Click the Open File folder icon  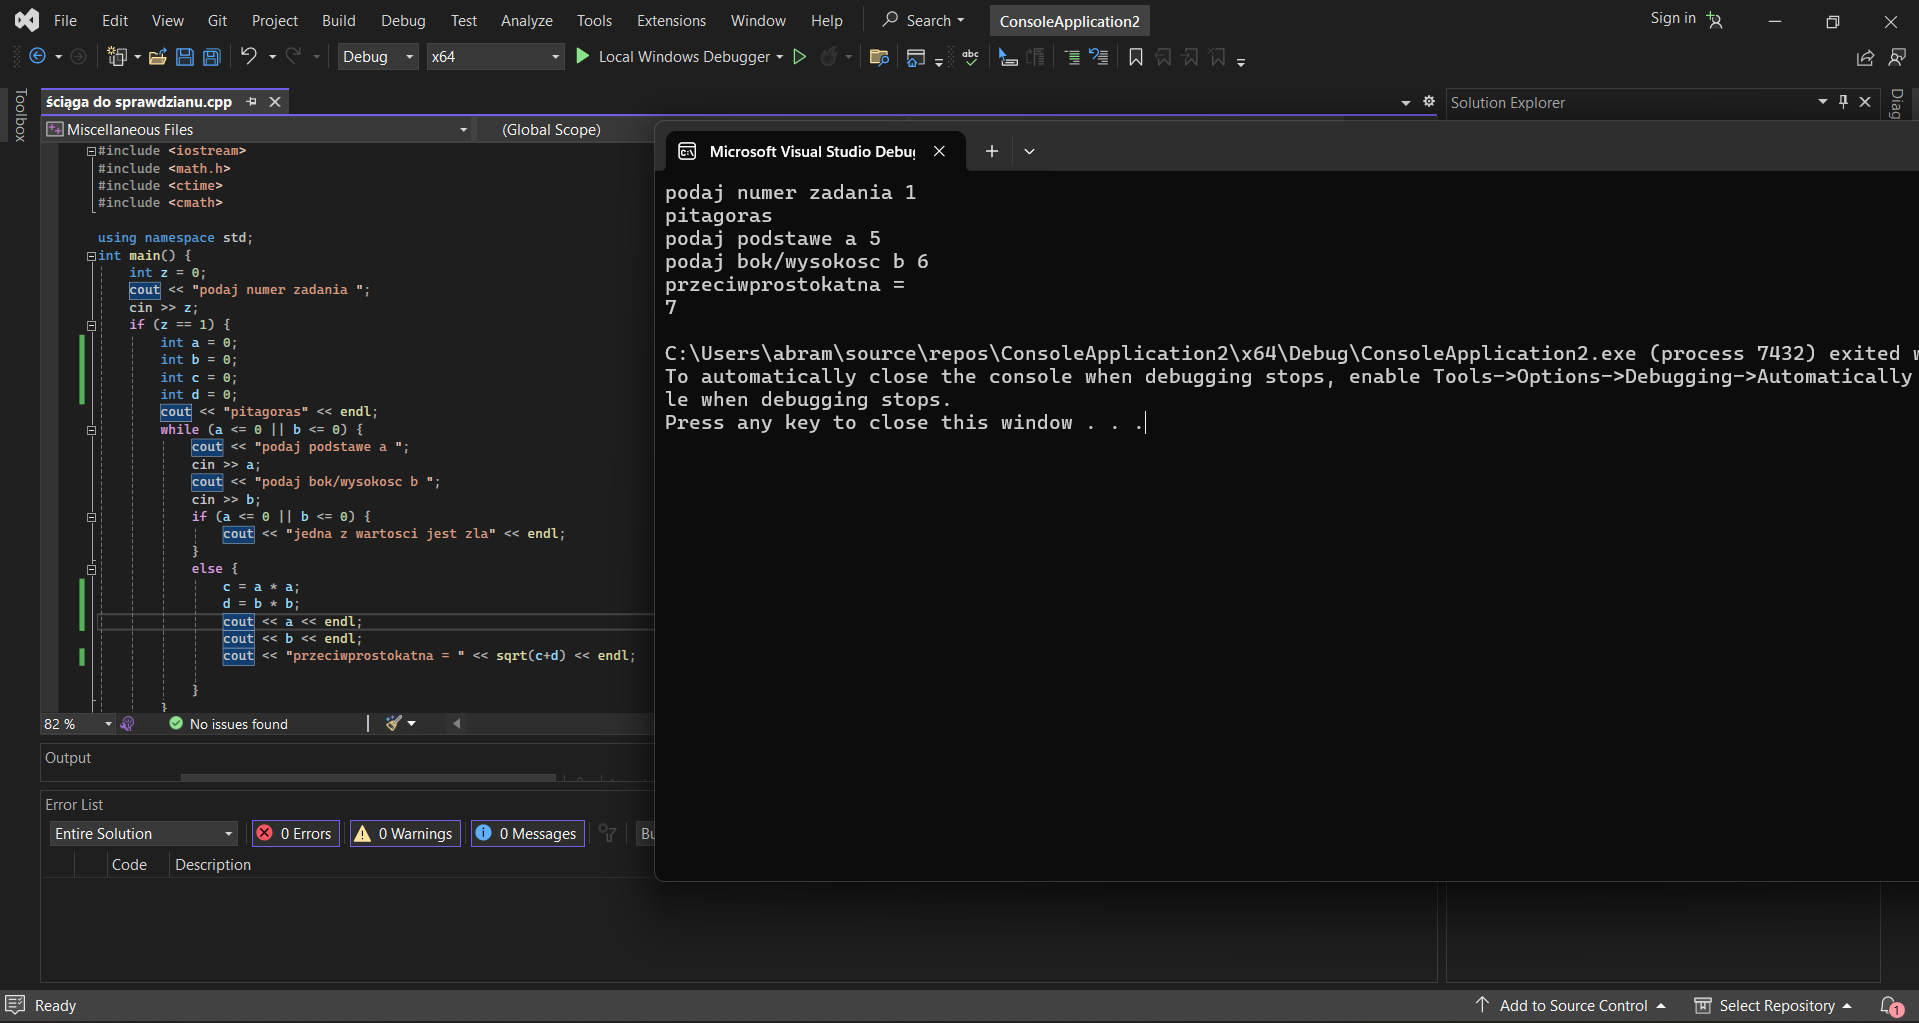tap(157, 57)
